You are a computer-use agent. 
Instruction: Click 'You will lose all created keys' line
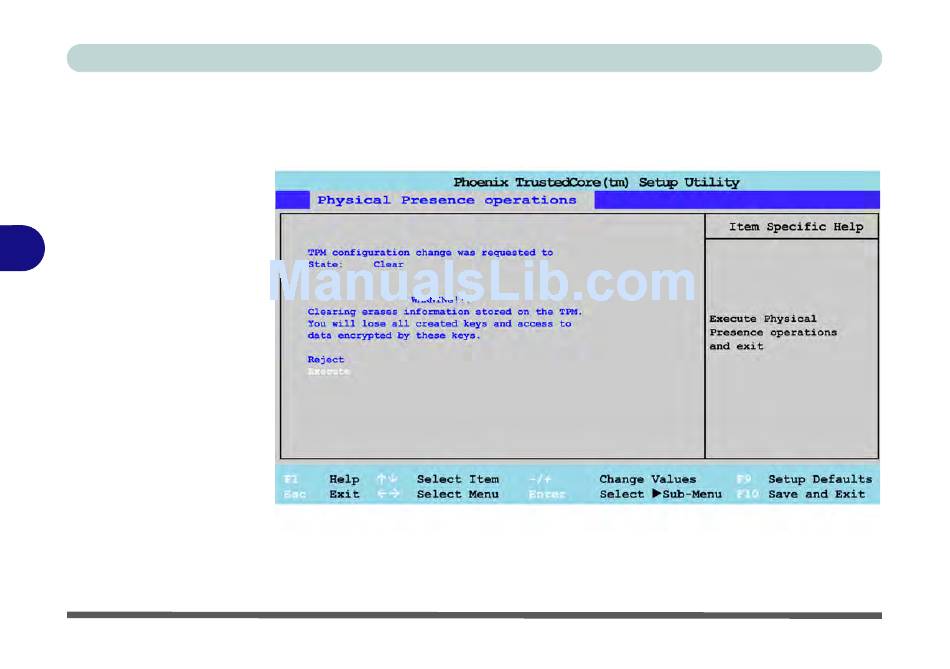pos(439,324)
